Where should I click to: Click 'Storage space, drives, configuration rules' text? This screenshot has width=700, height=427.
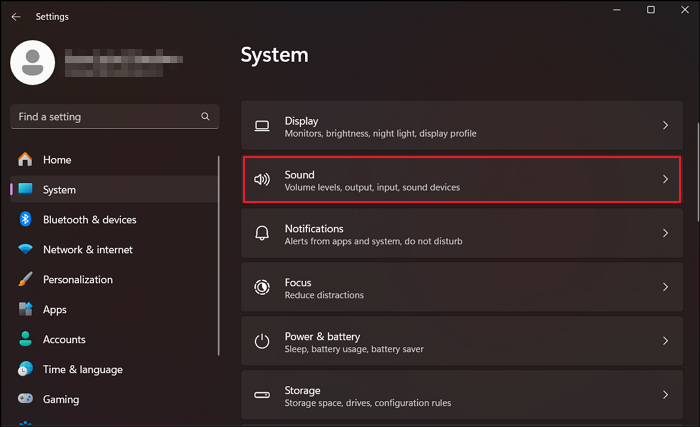pos(368,403)
